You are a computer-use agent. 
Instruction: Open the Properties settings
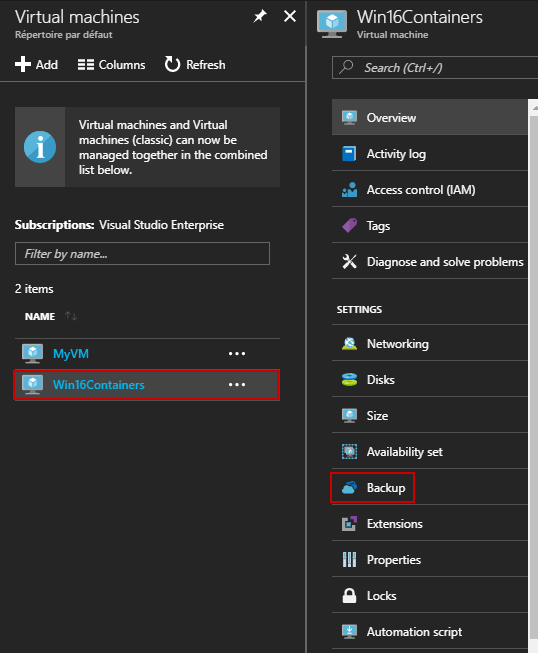point(430,560)
